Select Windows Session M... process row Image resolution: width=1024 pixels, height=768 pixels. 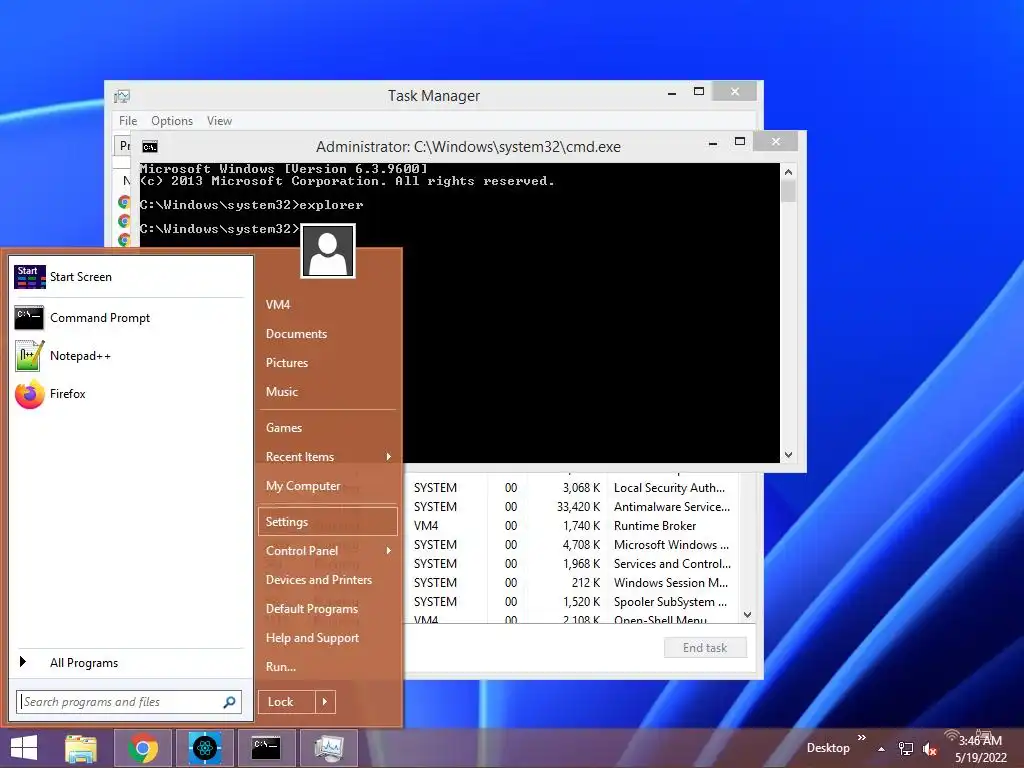coord(572,583)
